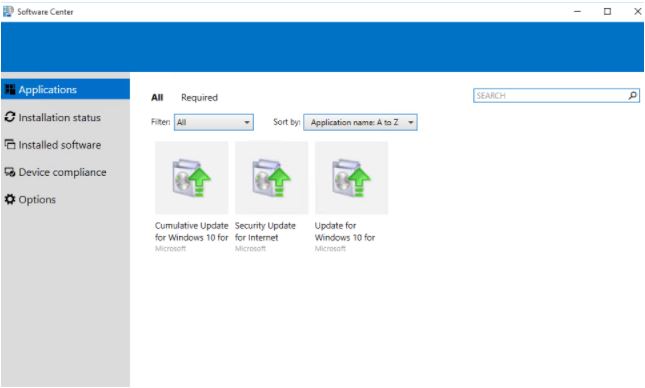Open the Sort by Application name dropdown
This screenshot has width=645, height=388.
point(360,122)
